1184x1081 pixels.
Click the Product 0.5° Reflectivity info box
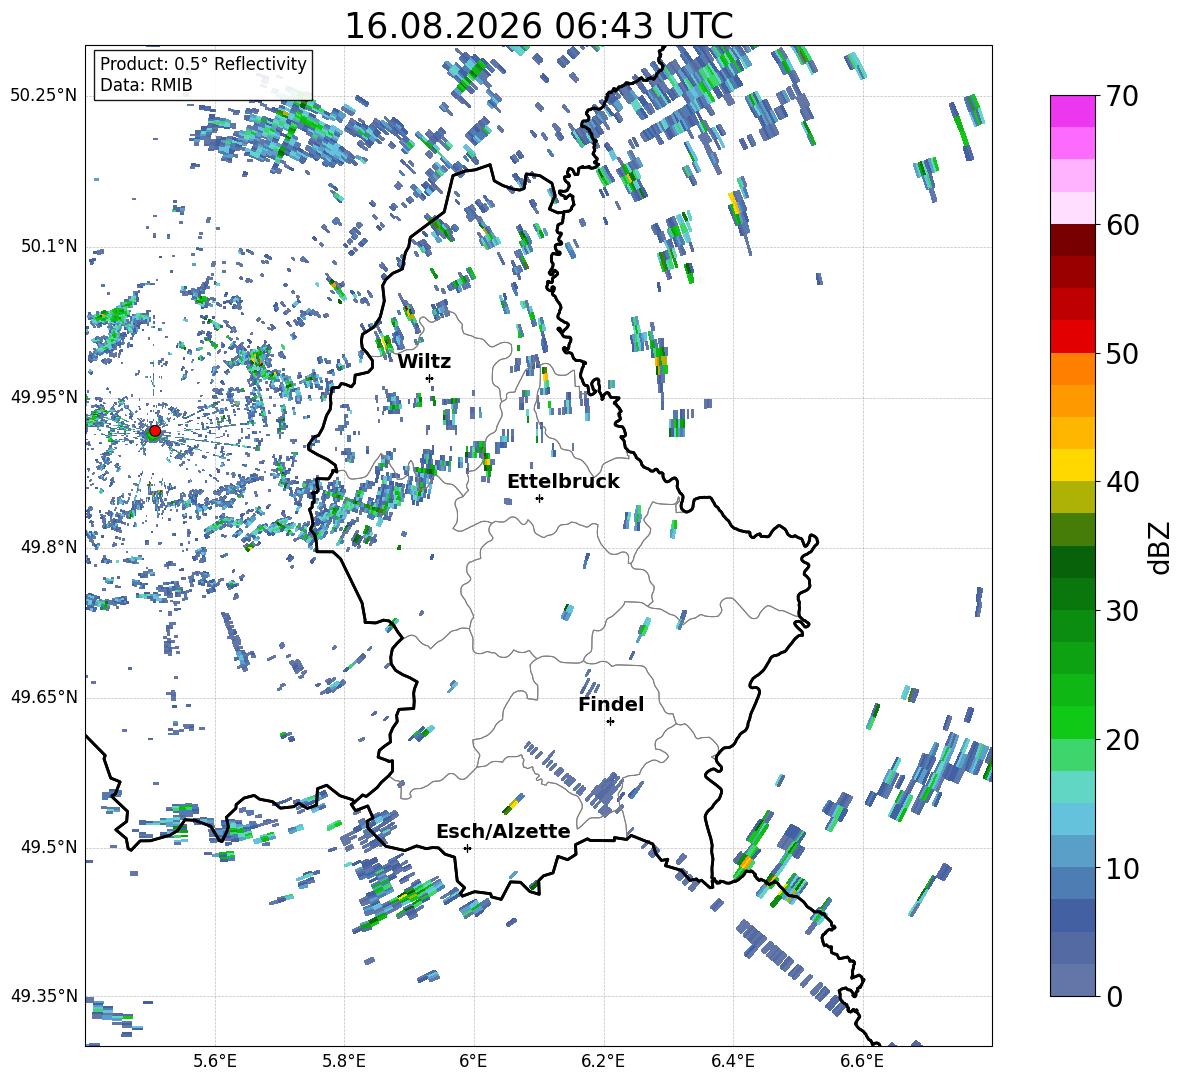203,74
